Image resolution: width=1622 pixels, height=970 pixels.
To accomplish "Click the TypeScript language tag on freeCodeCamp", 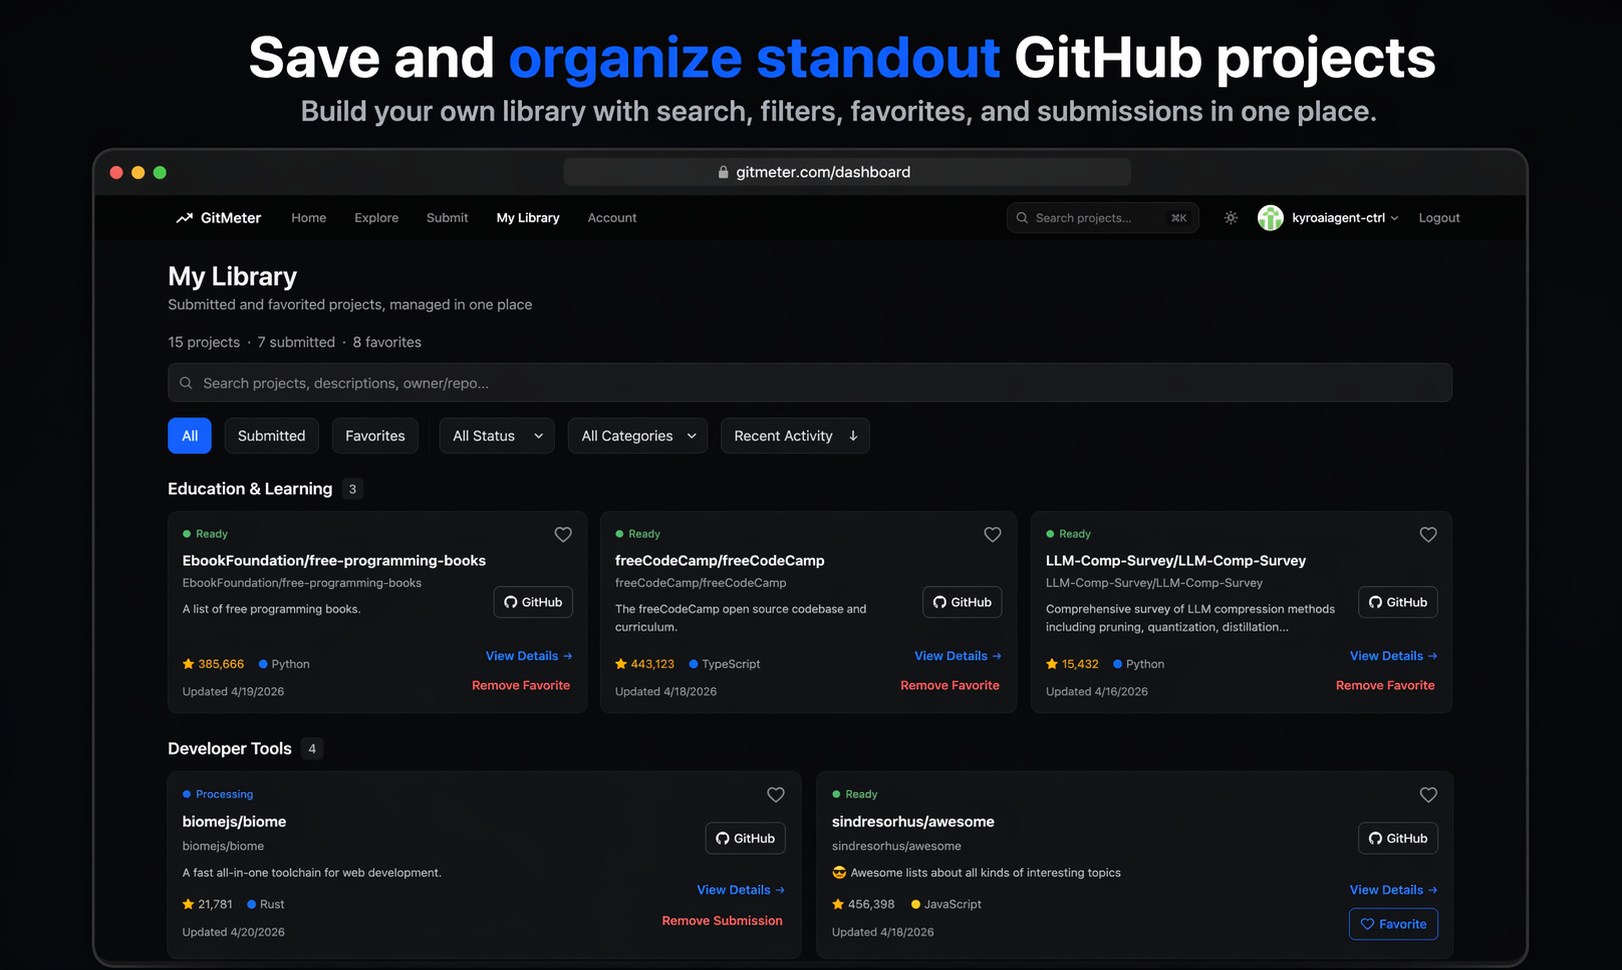I will pos(725,664).
